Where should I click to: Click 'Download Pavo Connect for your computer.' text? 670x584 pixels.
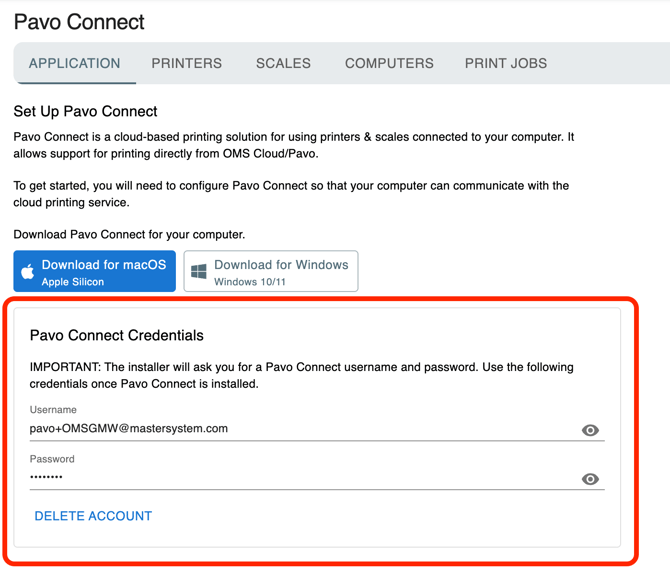click(129, 235)
